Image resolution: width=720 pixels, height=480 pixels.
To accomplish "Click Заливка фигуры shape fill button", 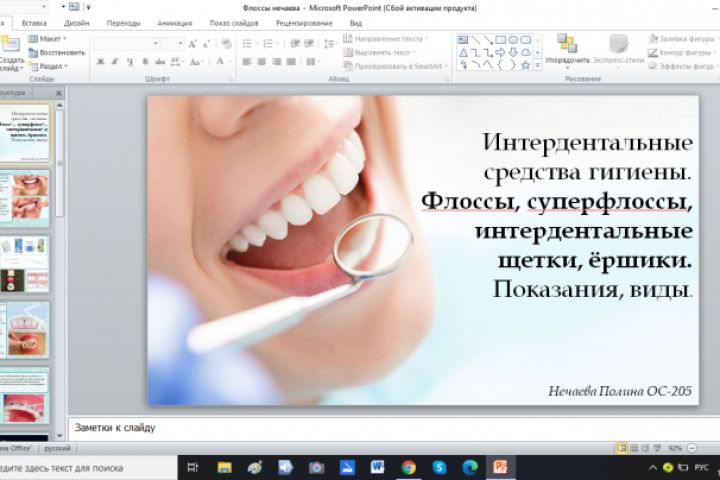I will pyautogui.click(x=682, y=39).
